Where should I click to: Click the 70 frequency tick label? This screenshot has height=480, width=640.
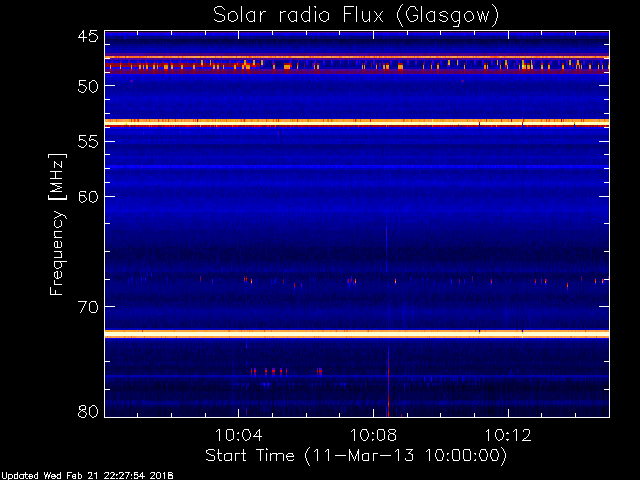pos(88,307)
